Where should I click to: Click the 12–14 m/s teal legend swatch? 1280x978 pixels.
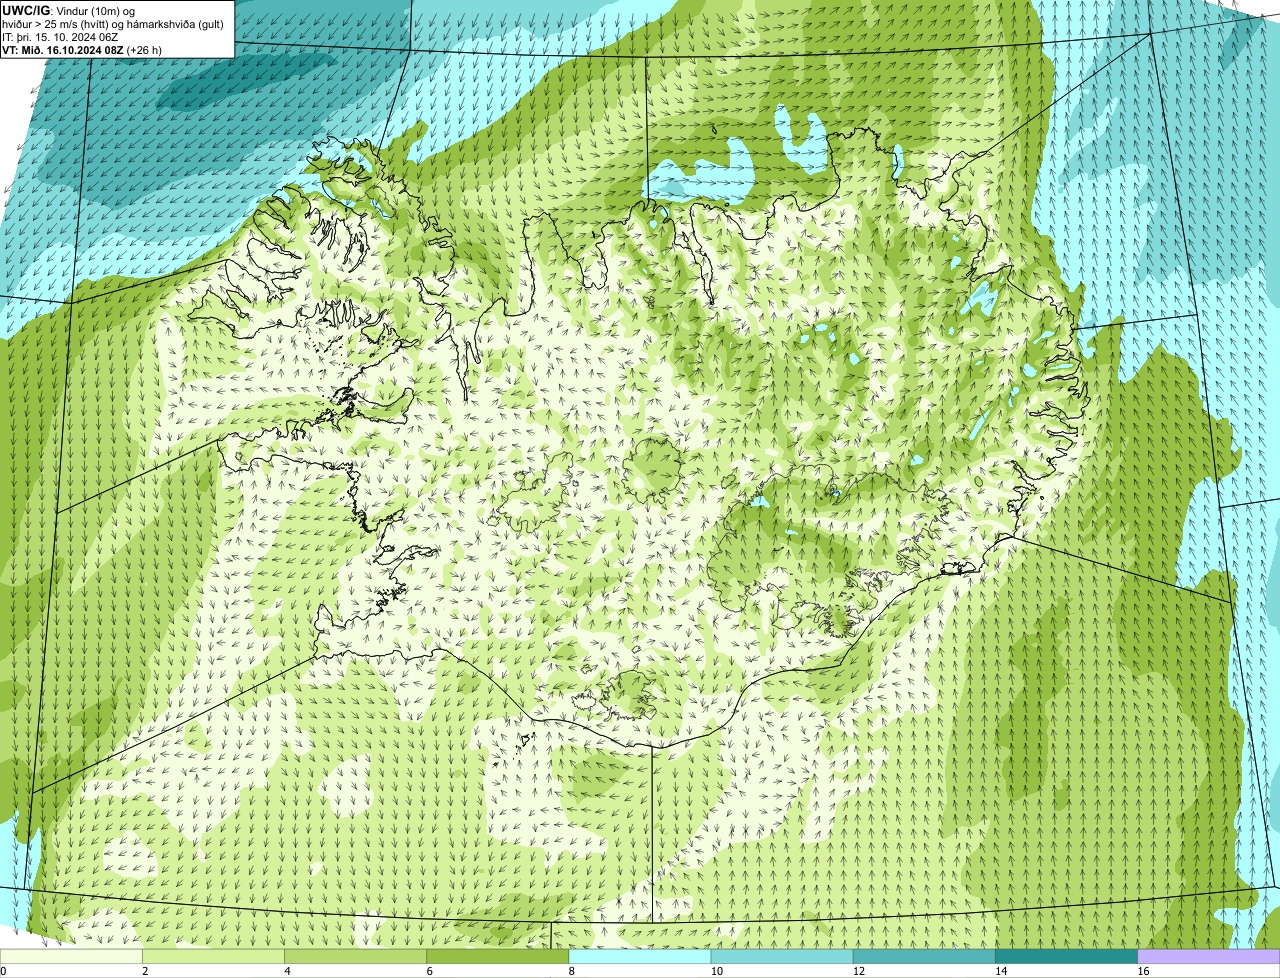pos(924,957)
